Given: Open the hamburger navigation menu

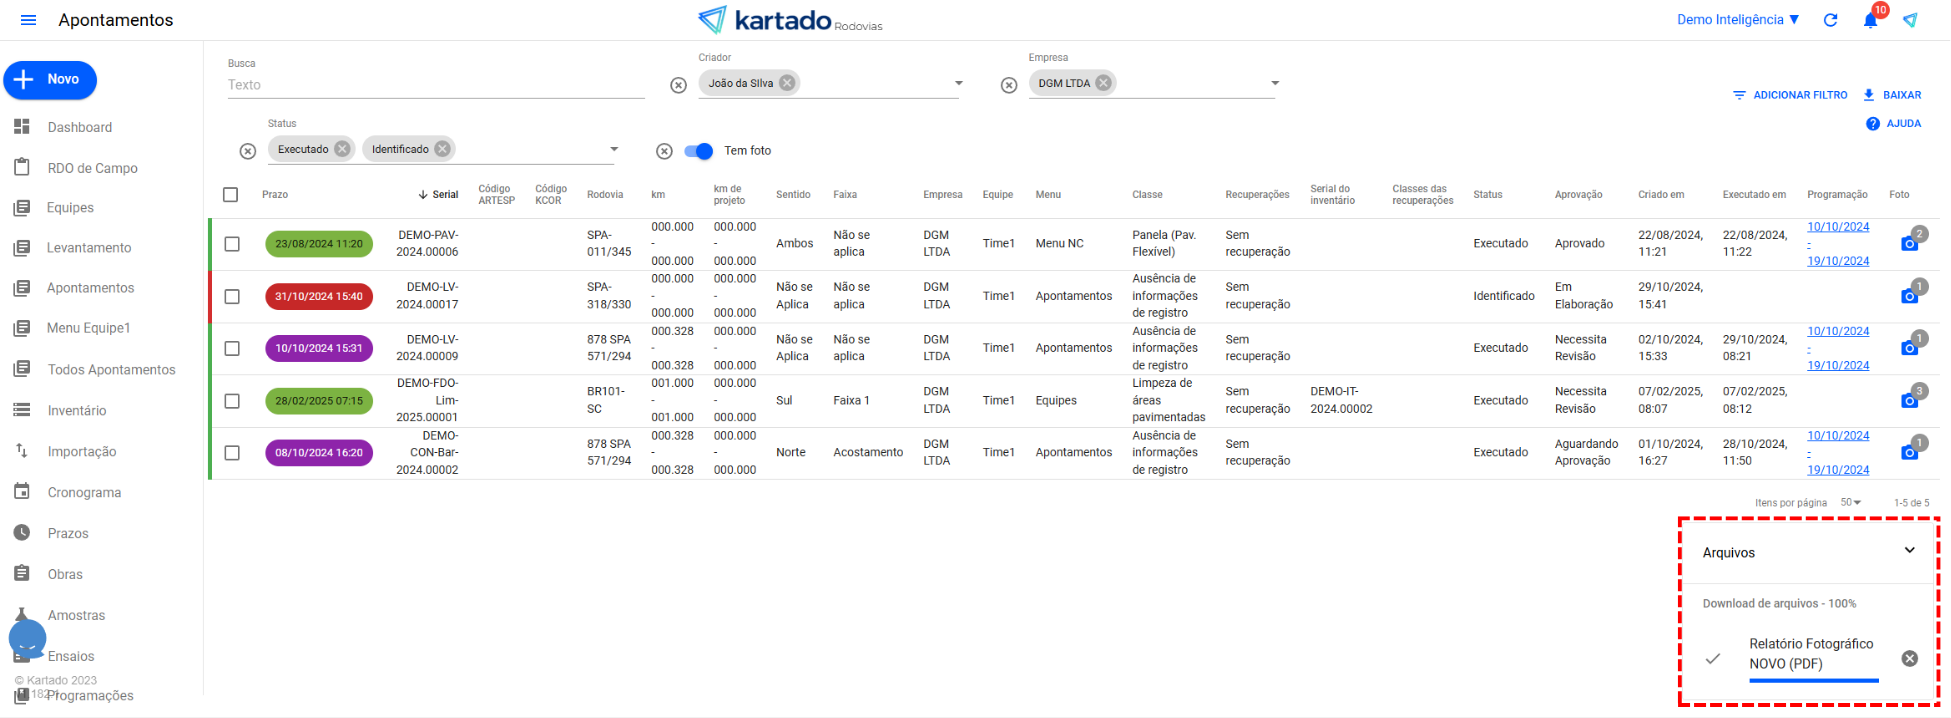Looking at the screenshot, I should 28,20.
